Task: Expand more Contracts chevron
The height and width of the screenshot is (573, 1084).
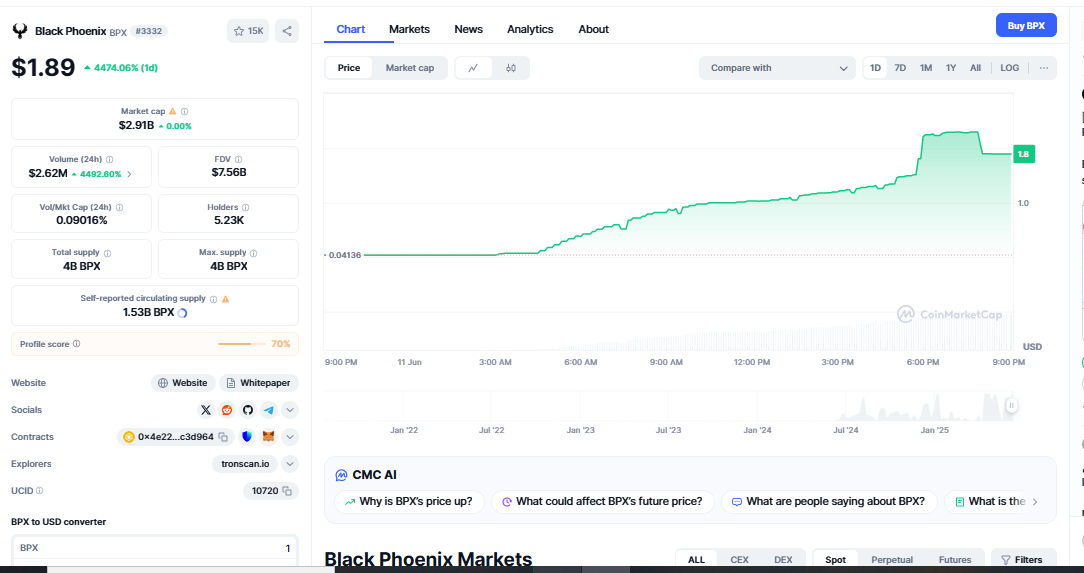Action: click(x=290, y=437)
